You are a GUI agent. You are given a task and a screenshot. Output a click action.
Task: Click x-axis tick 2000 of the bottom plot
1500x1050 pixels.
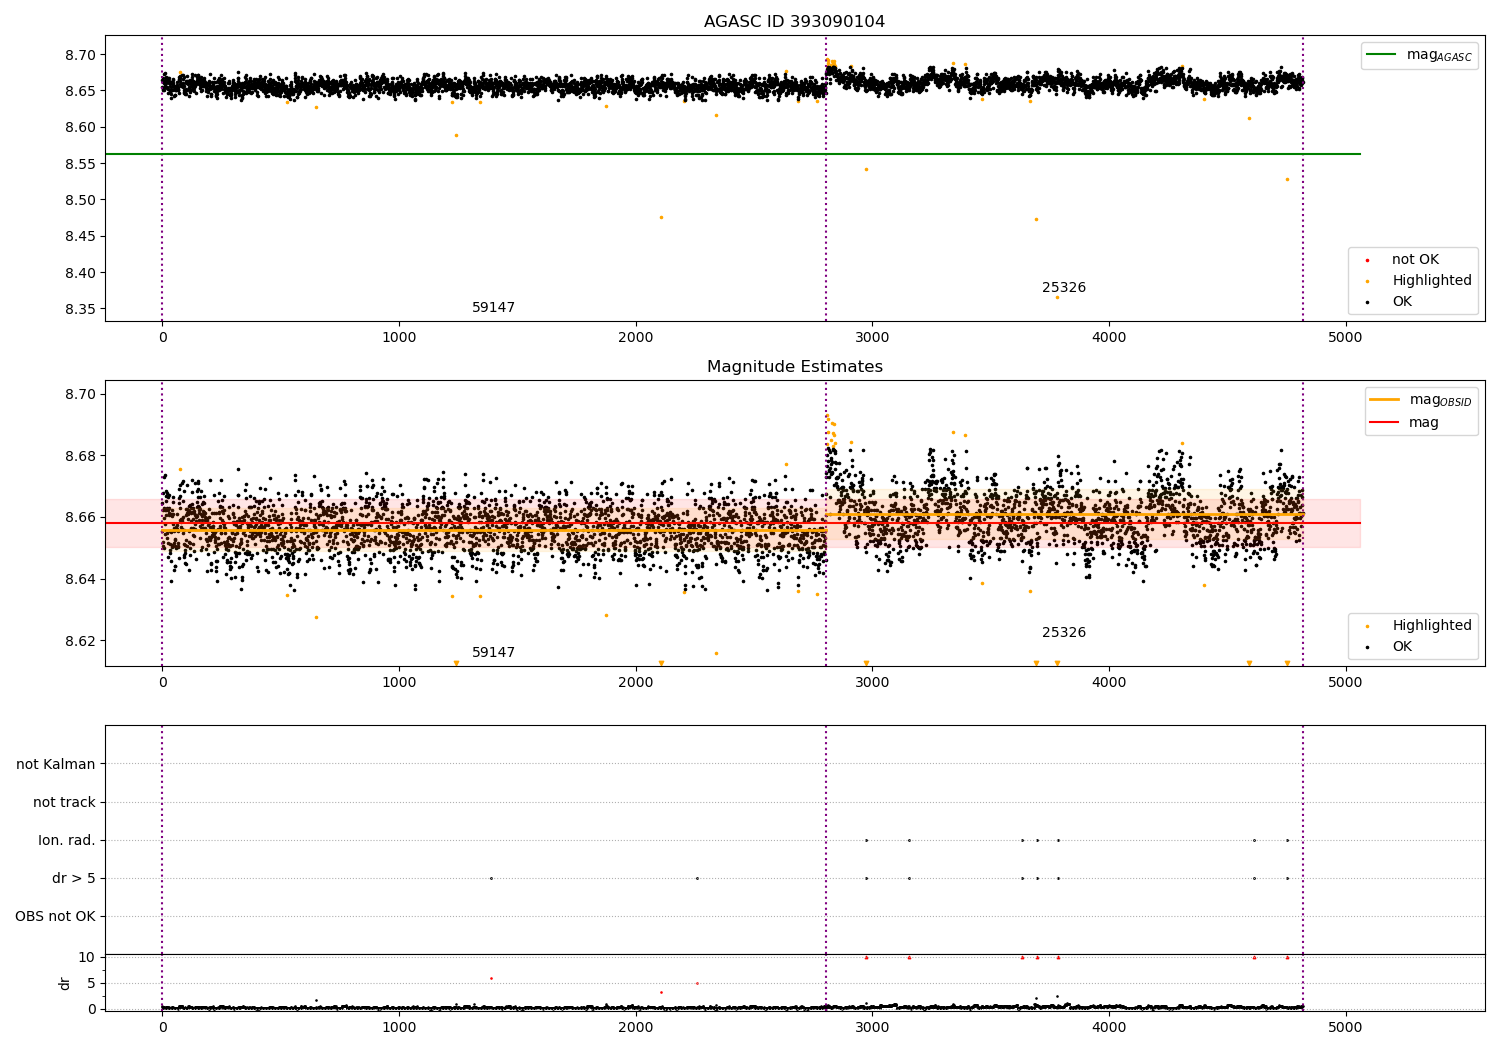click(x=636, y=1027)
